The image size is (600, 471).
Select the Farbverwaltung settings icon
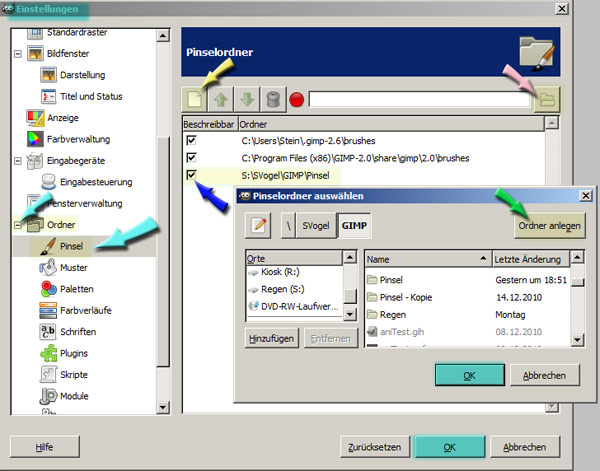point(34,139)
